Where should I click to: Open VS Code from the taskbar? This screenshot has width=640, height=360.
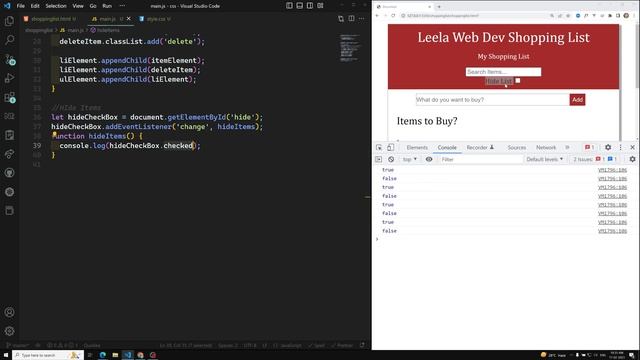128,355
